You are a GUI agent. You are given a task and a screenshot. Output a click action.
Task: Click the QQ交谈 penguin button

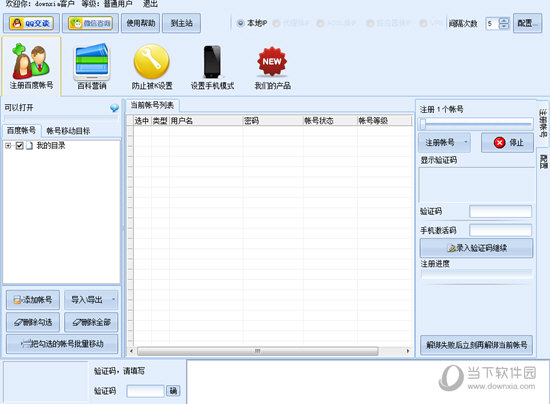32,23
